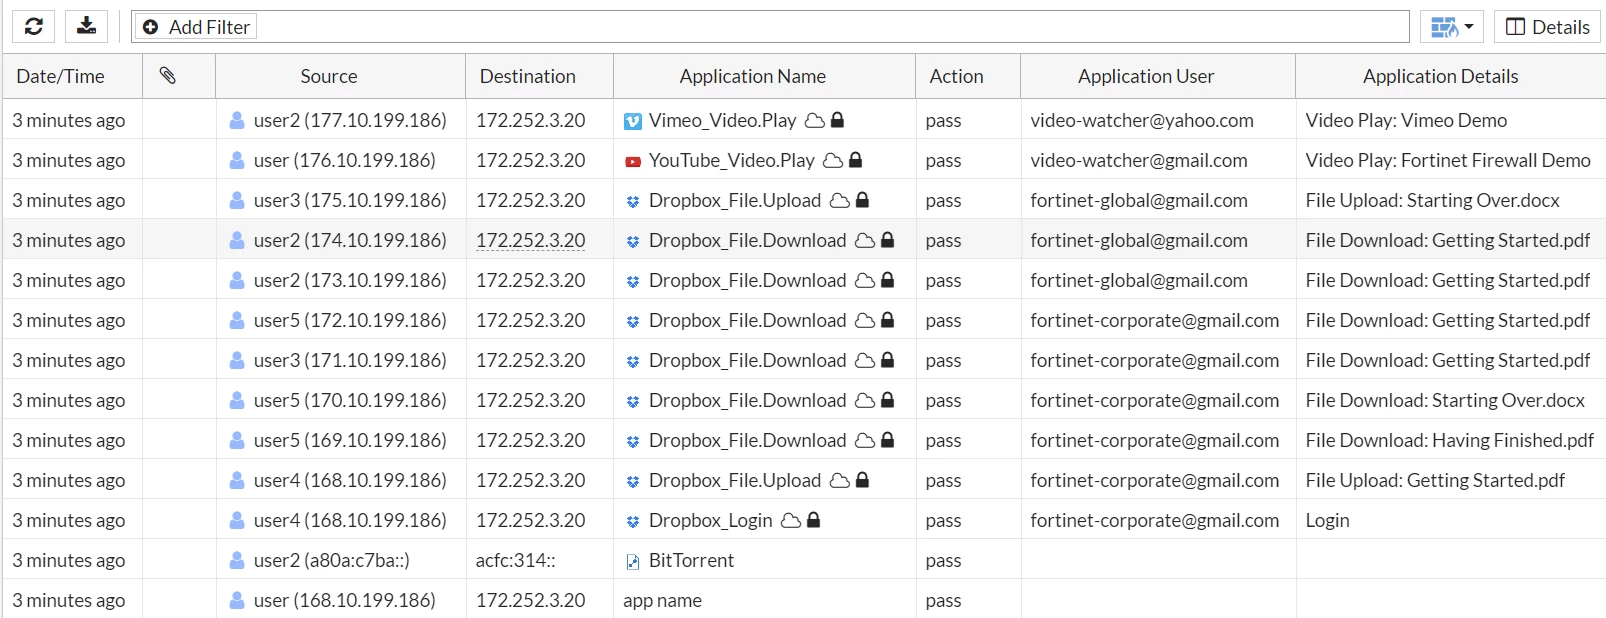
Task: Click 'File Download: Having Finished.pdf' details
Action: click(x=1450, y=440)
